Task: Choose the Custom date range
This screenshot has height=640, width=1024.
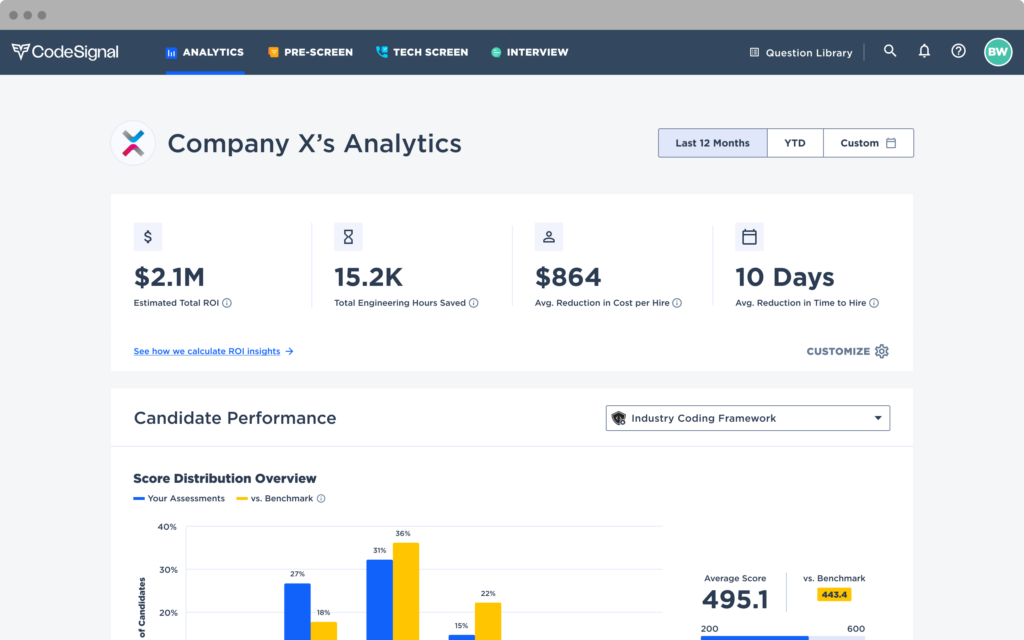Action: tap(868, 143)
